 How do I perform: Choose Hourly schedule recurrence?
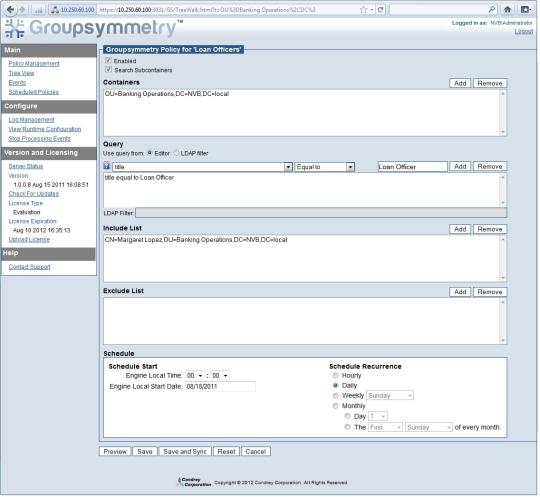(x=335, y=375)
